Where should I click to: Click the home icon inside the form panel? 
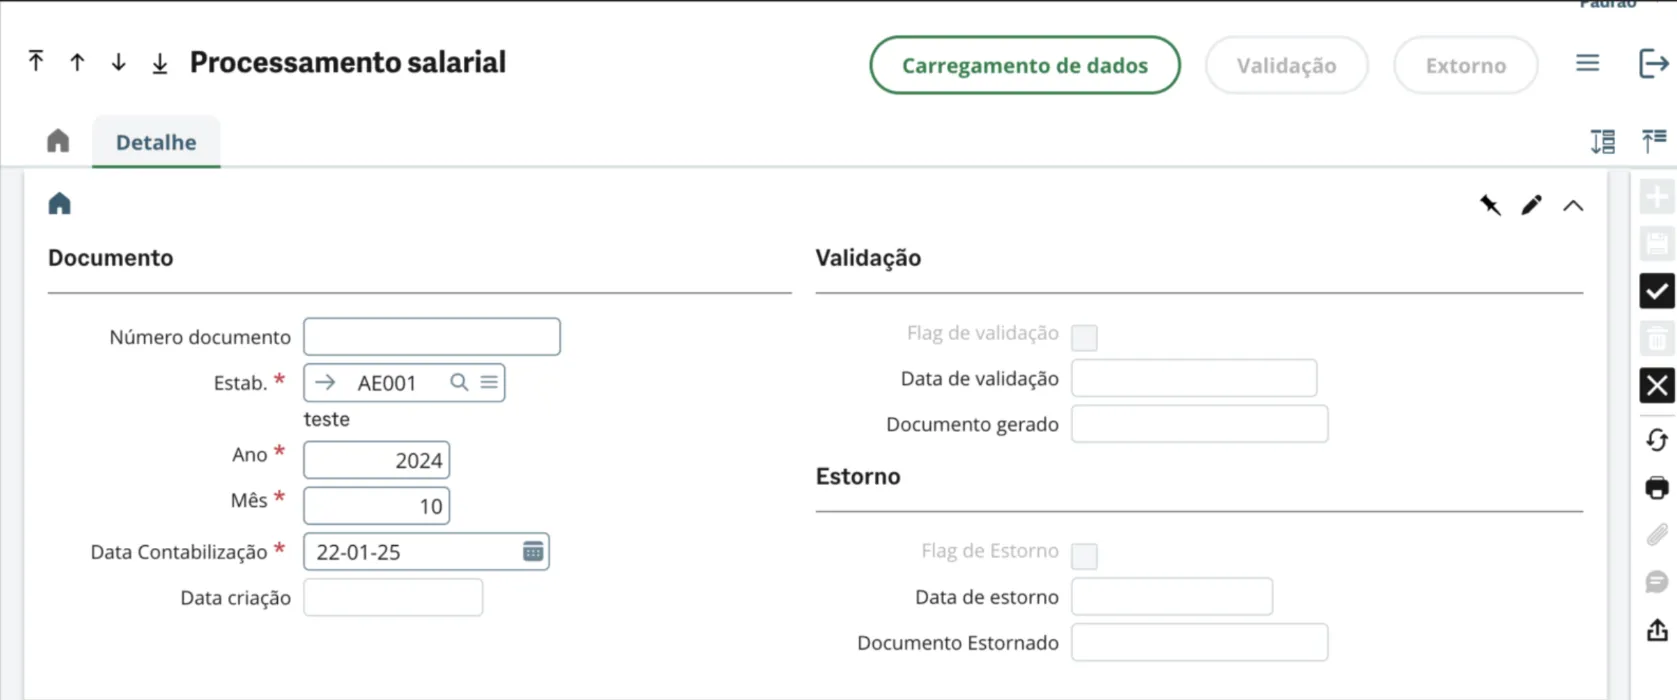60,204
